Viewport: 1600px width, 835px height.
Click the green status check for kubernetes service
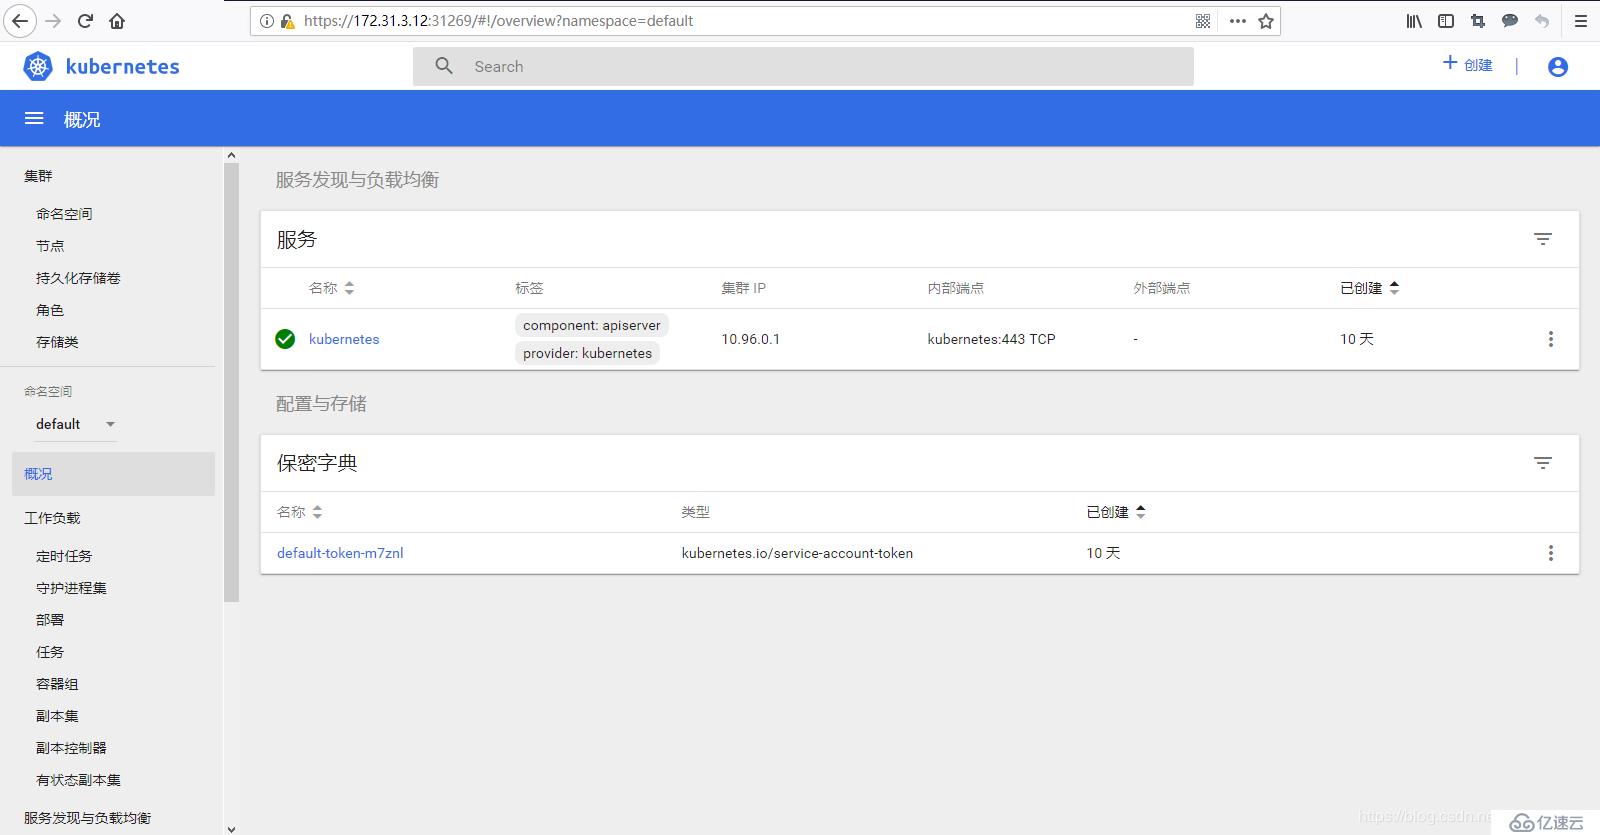coord(285,339)
